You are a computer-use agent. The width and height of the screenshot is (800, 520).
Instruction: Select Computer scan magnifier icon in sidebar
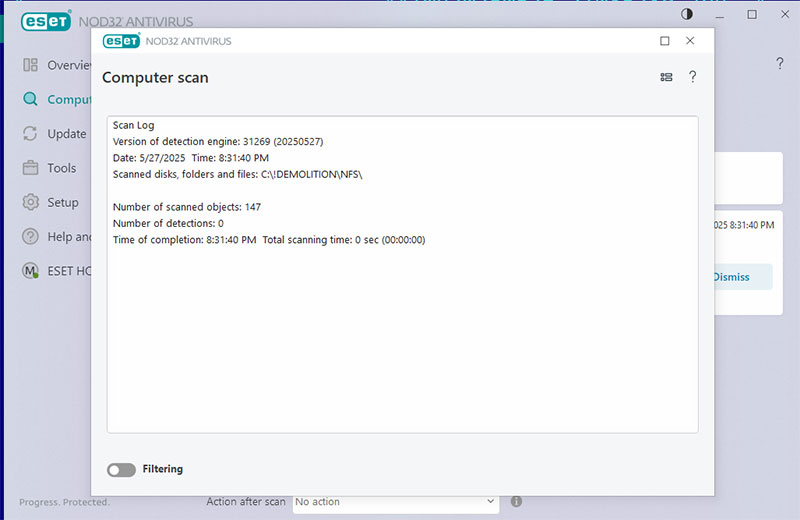[30, 99]
